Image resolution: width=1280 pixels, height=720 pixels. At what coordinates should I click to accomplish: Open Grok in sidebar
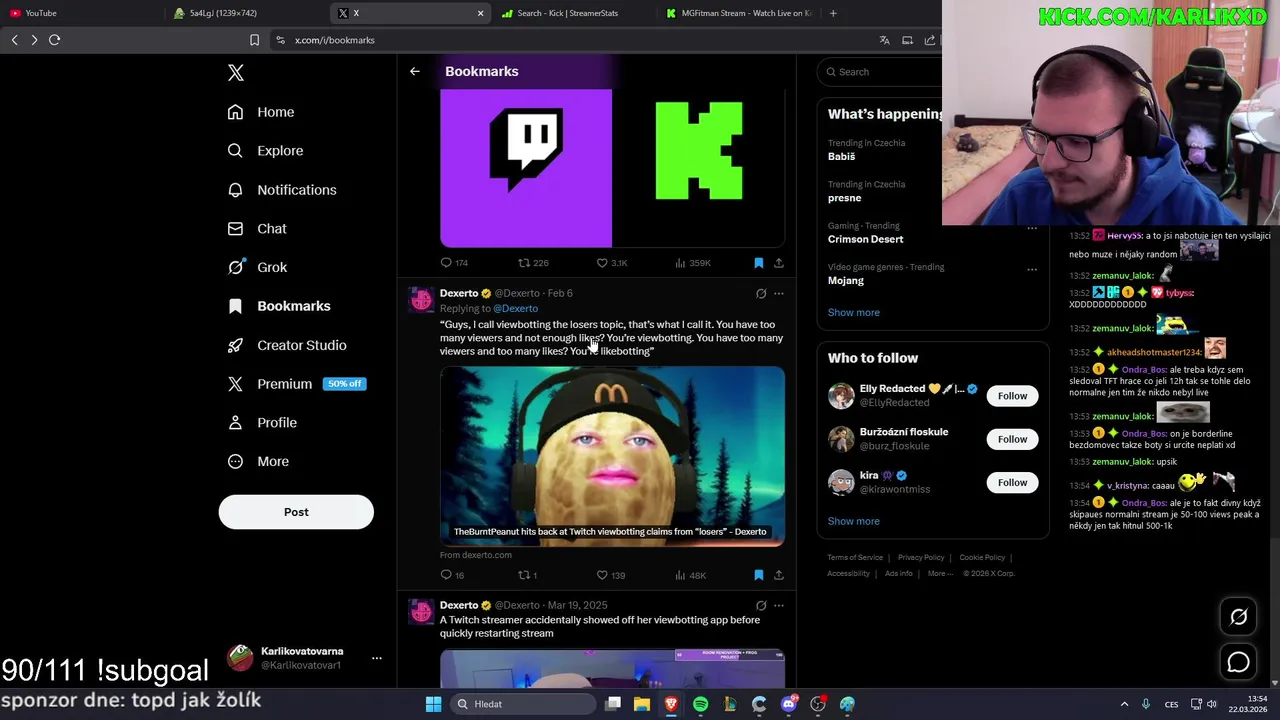pos(257,267)
